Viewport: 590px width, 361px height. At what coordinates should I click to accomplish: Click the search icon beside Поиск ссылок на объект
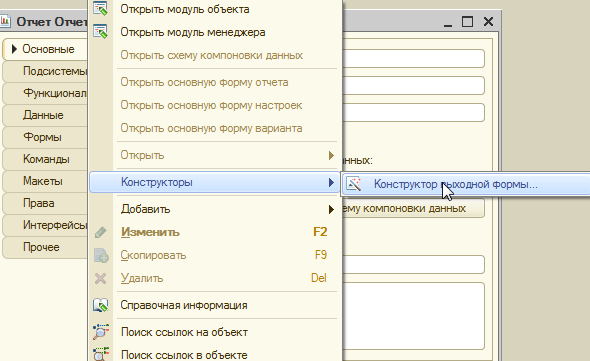tap(101, 332)
